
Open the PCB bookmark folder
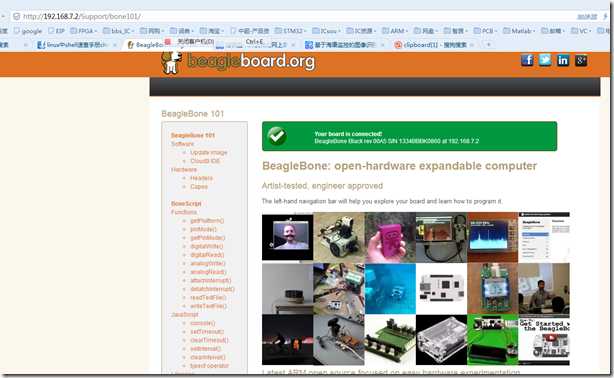coord(485,31)
